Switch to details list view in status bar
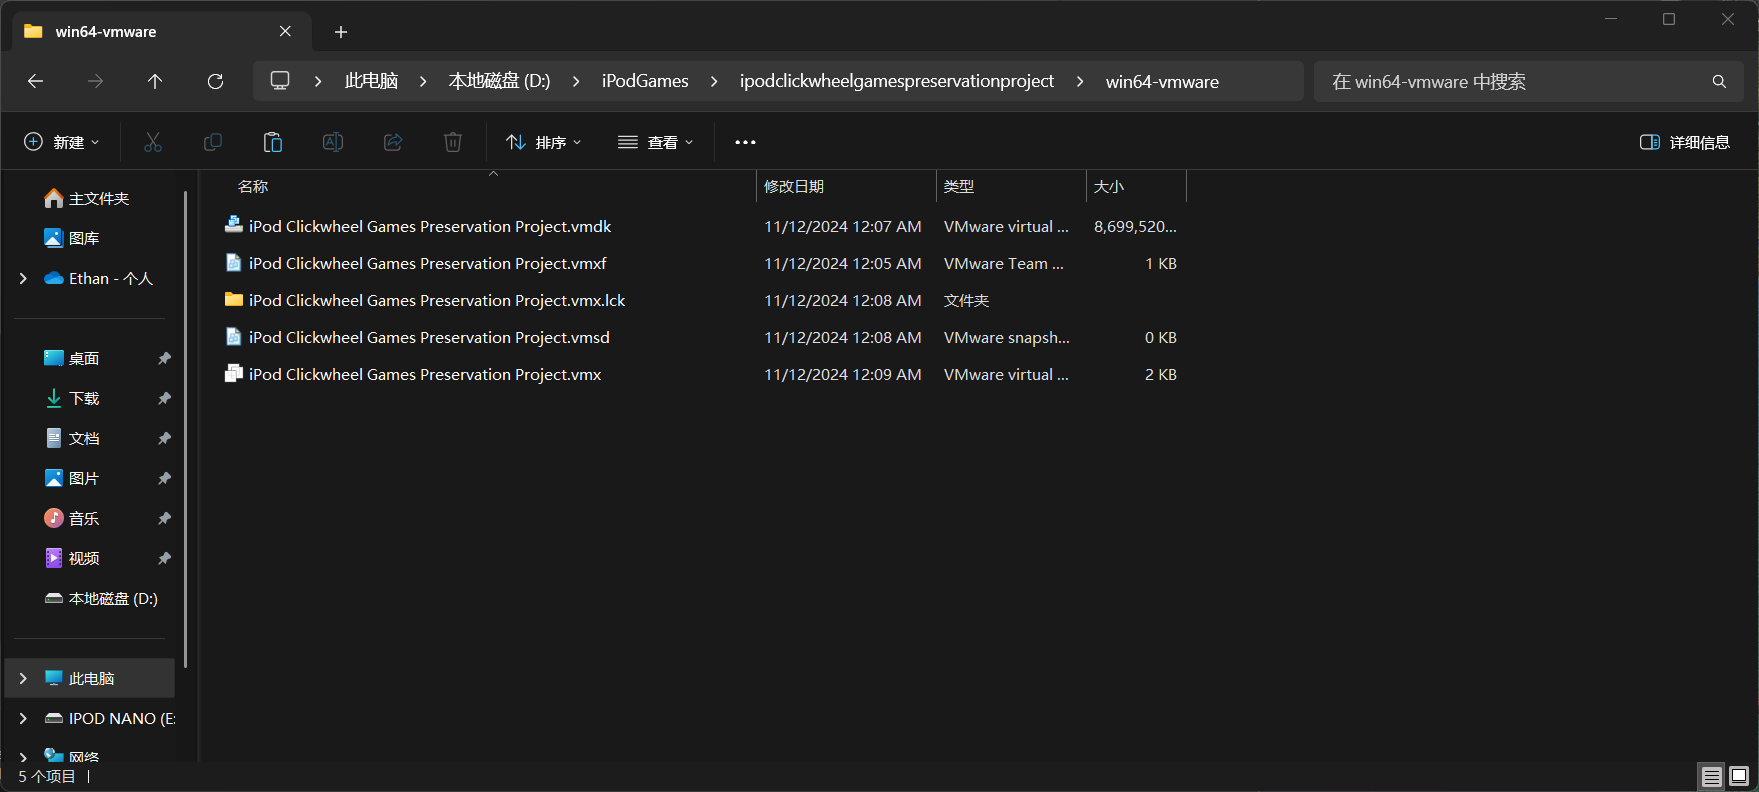1759x792 pixels. [1712, 776]
